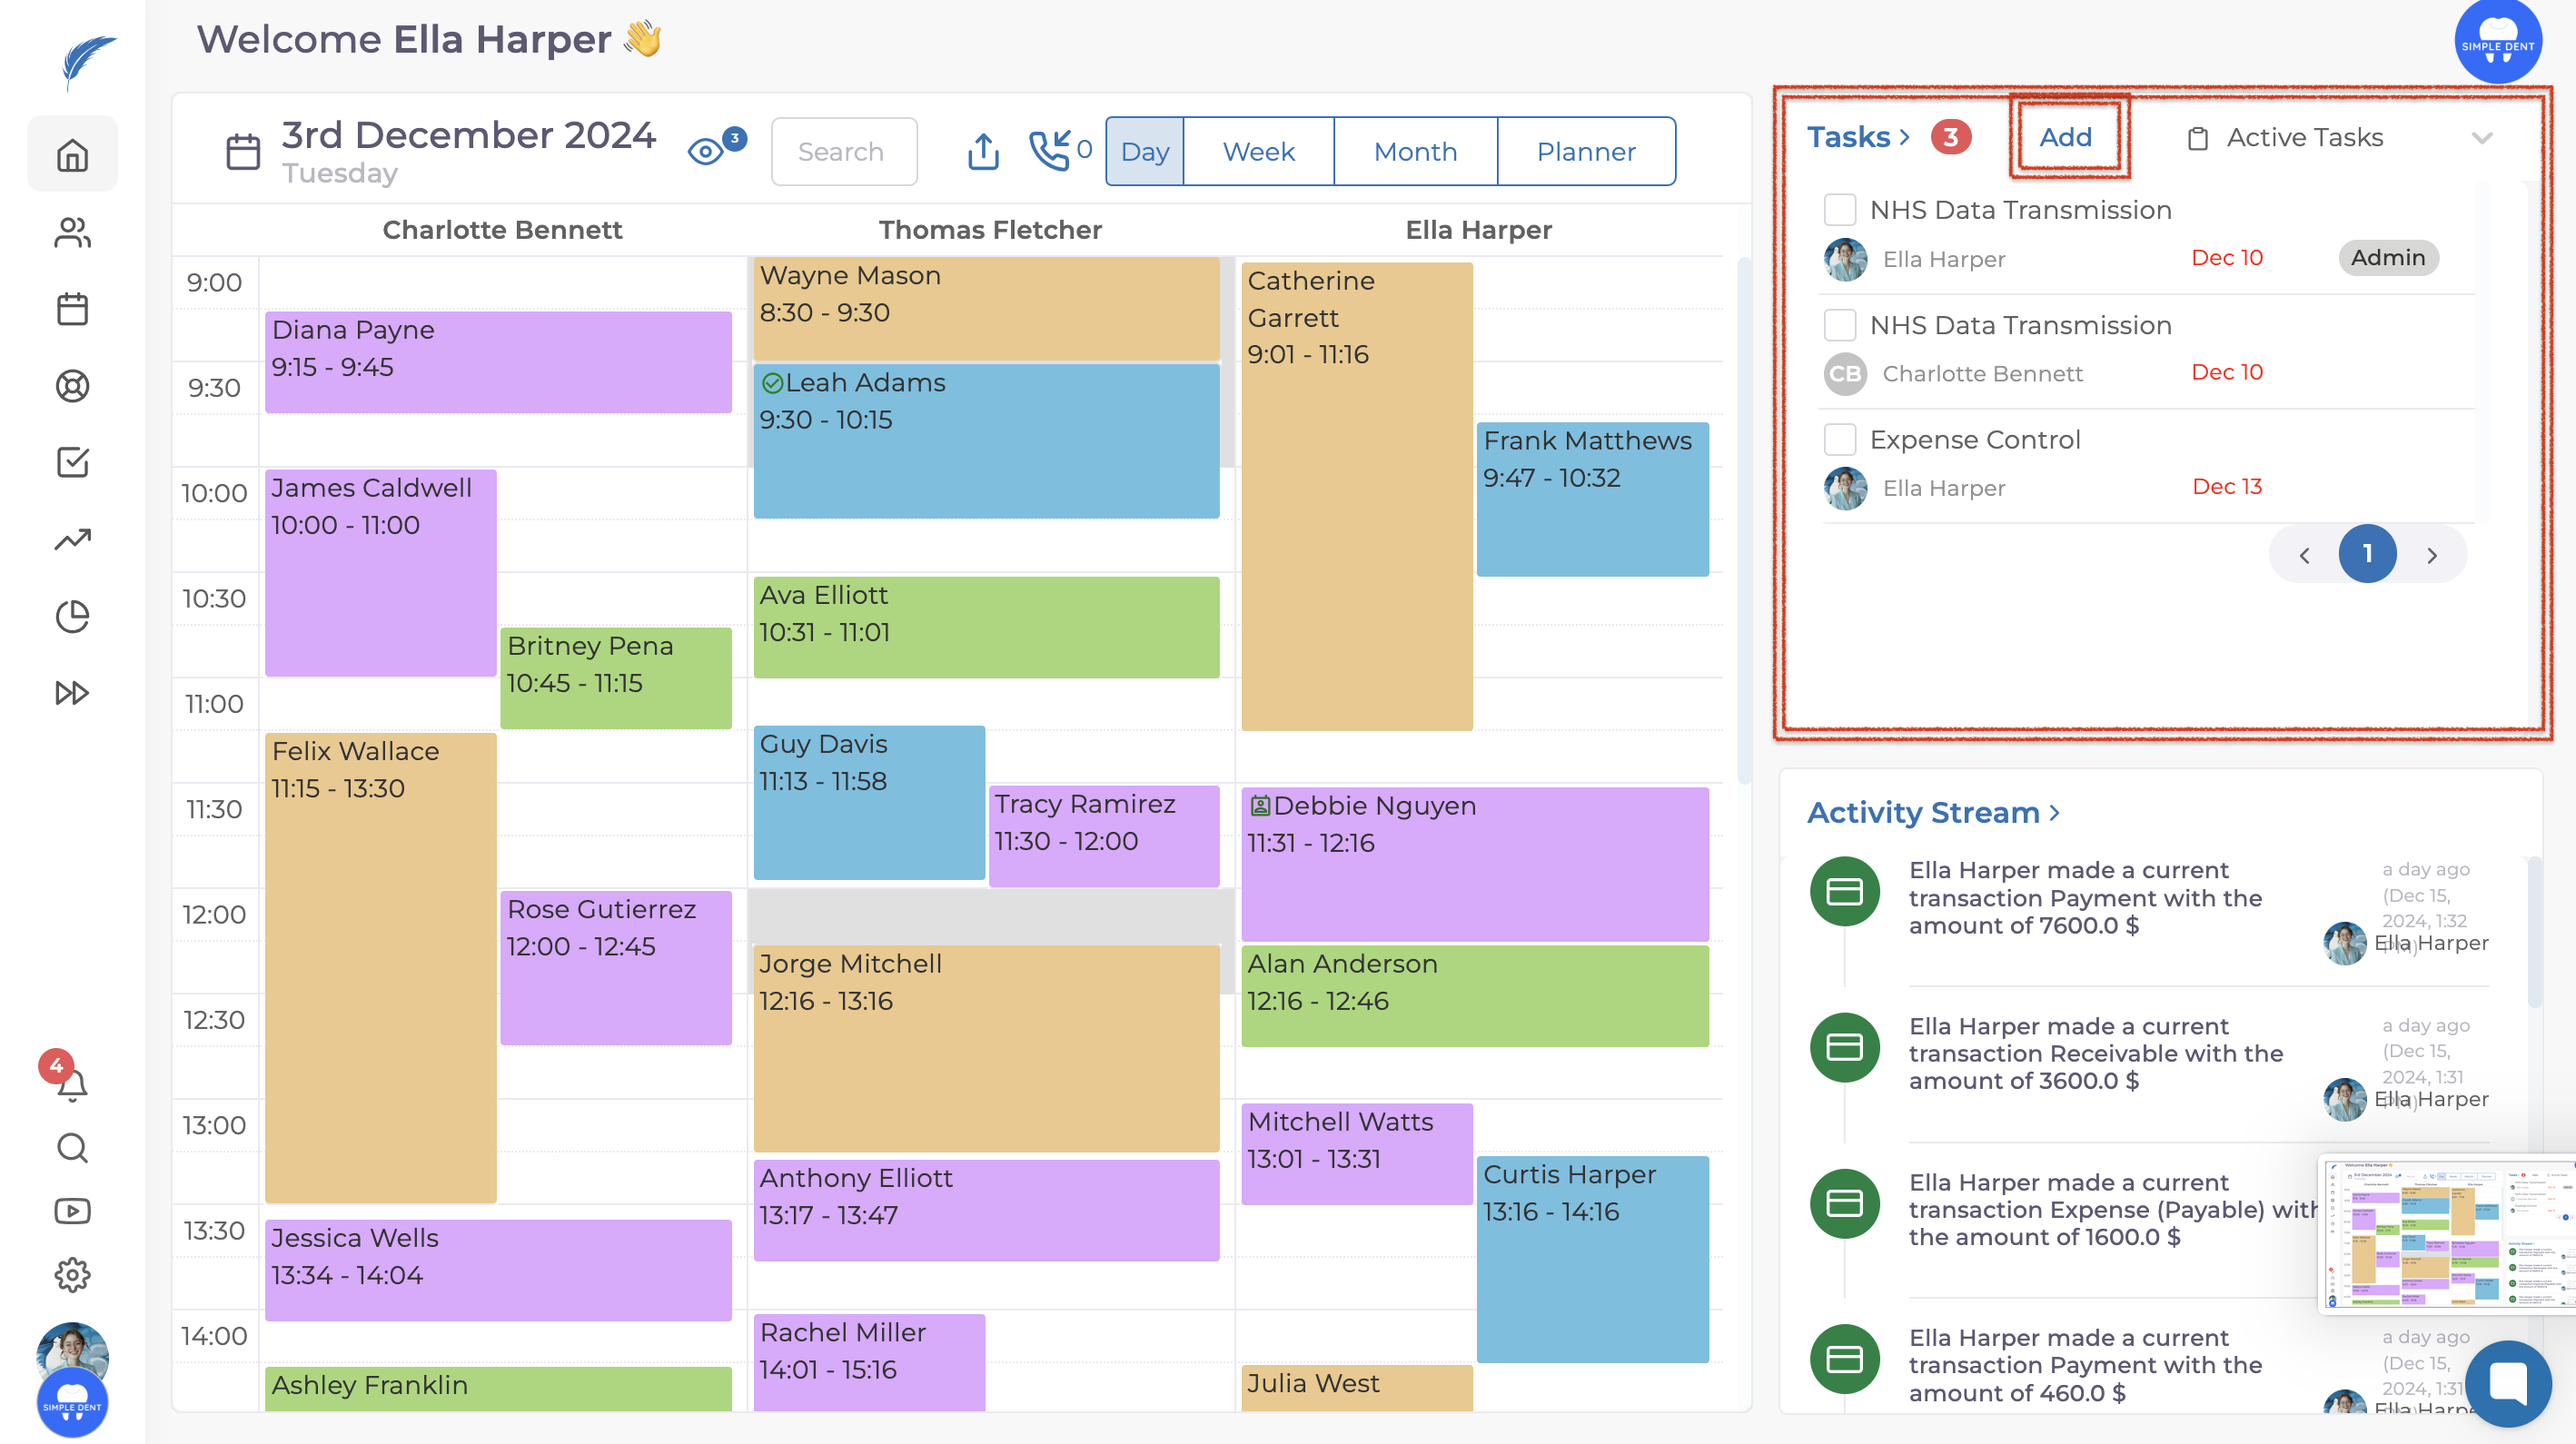The width and height of the screenshot is (2576, 1444).
Task: Click the notifications bell icon
Action: point(72,1084)
